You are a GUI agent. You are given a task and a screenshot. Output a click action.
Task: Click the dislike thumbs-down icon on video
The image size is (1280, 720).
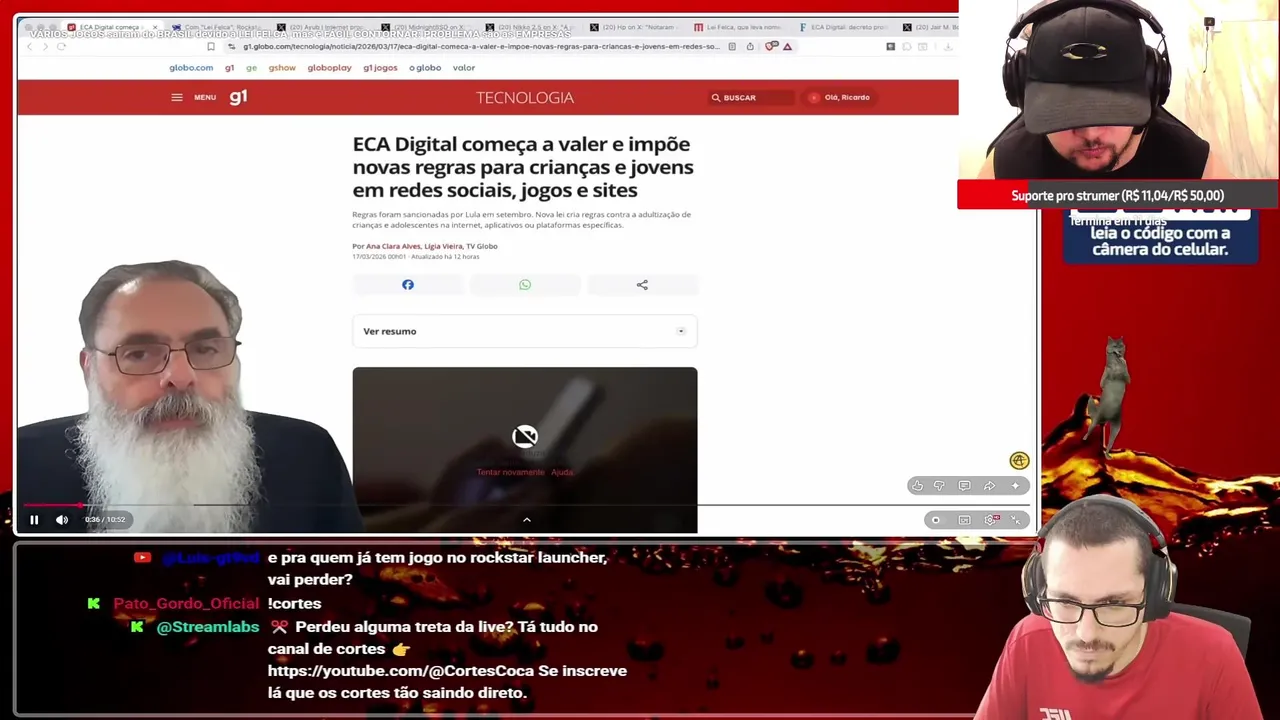coord(940,486)
